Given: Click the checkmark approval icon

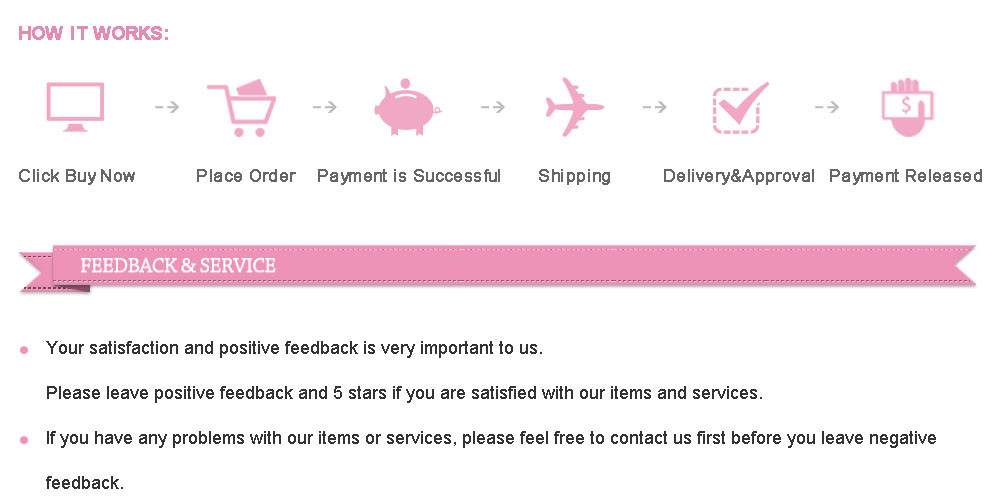Looking at the screenshot, I should coord(740,107).
